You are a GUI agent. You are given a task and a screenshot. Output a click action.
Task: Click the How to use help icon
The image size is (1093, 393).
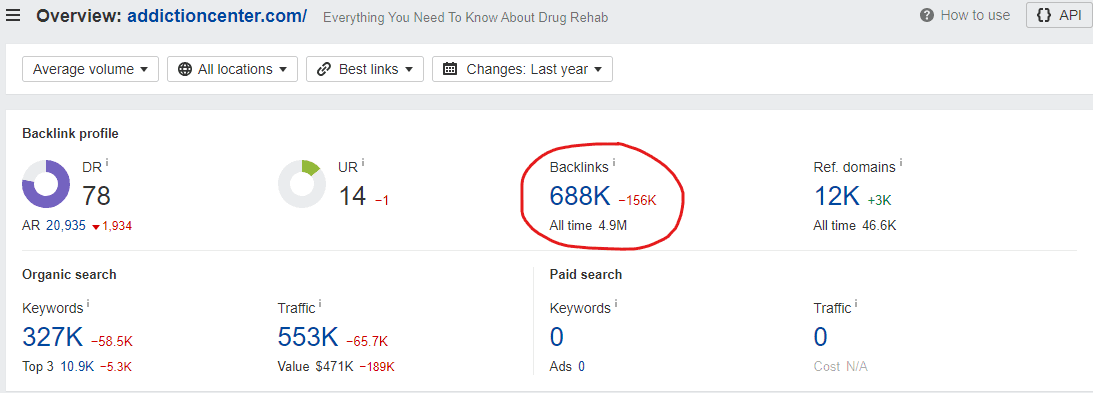(926, 15)
